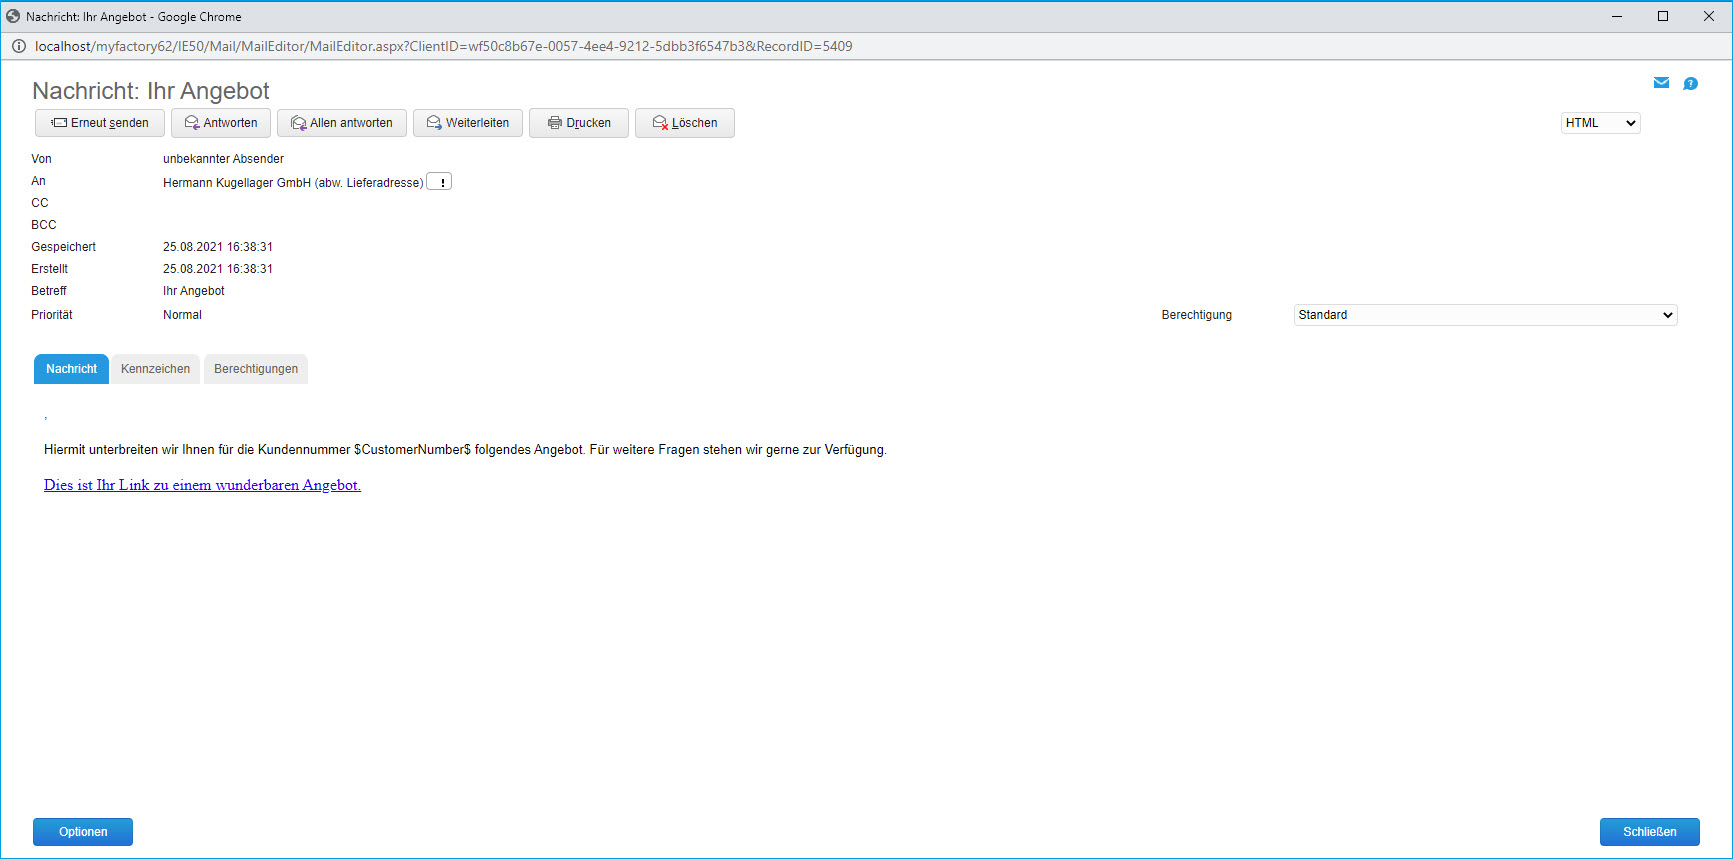
Task: Switch to the Kennzeichen tab
Action: (155, 369)
